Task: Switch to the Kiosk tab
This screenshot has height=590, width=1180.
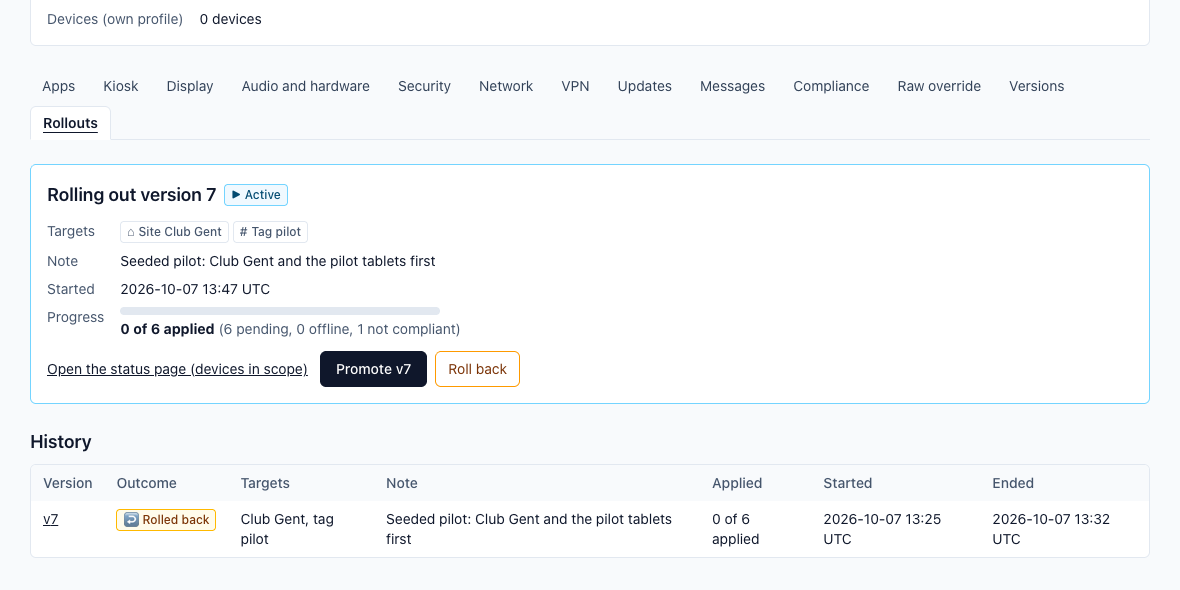Action: tap(120, 86)
